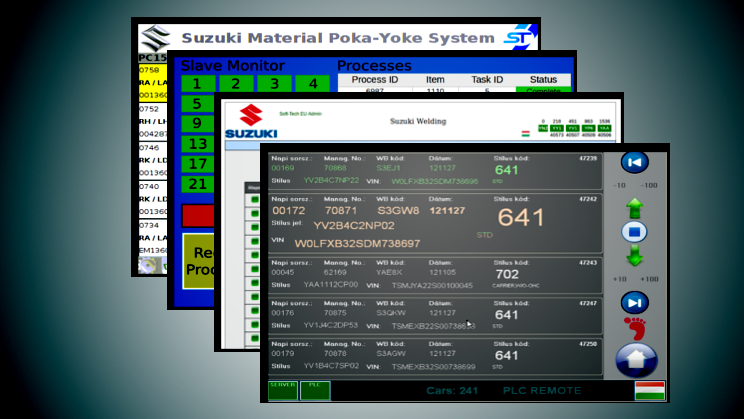Click style YV2B4C2NP02 in highlighted card
744x419 pixels.
354,225
